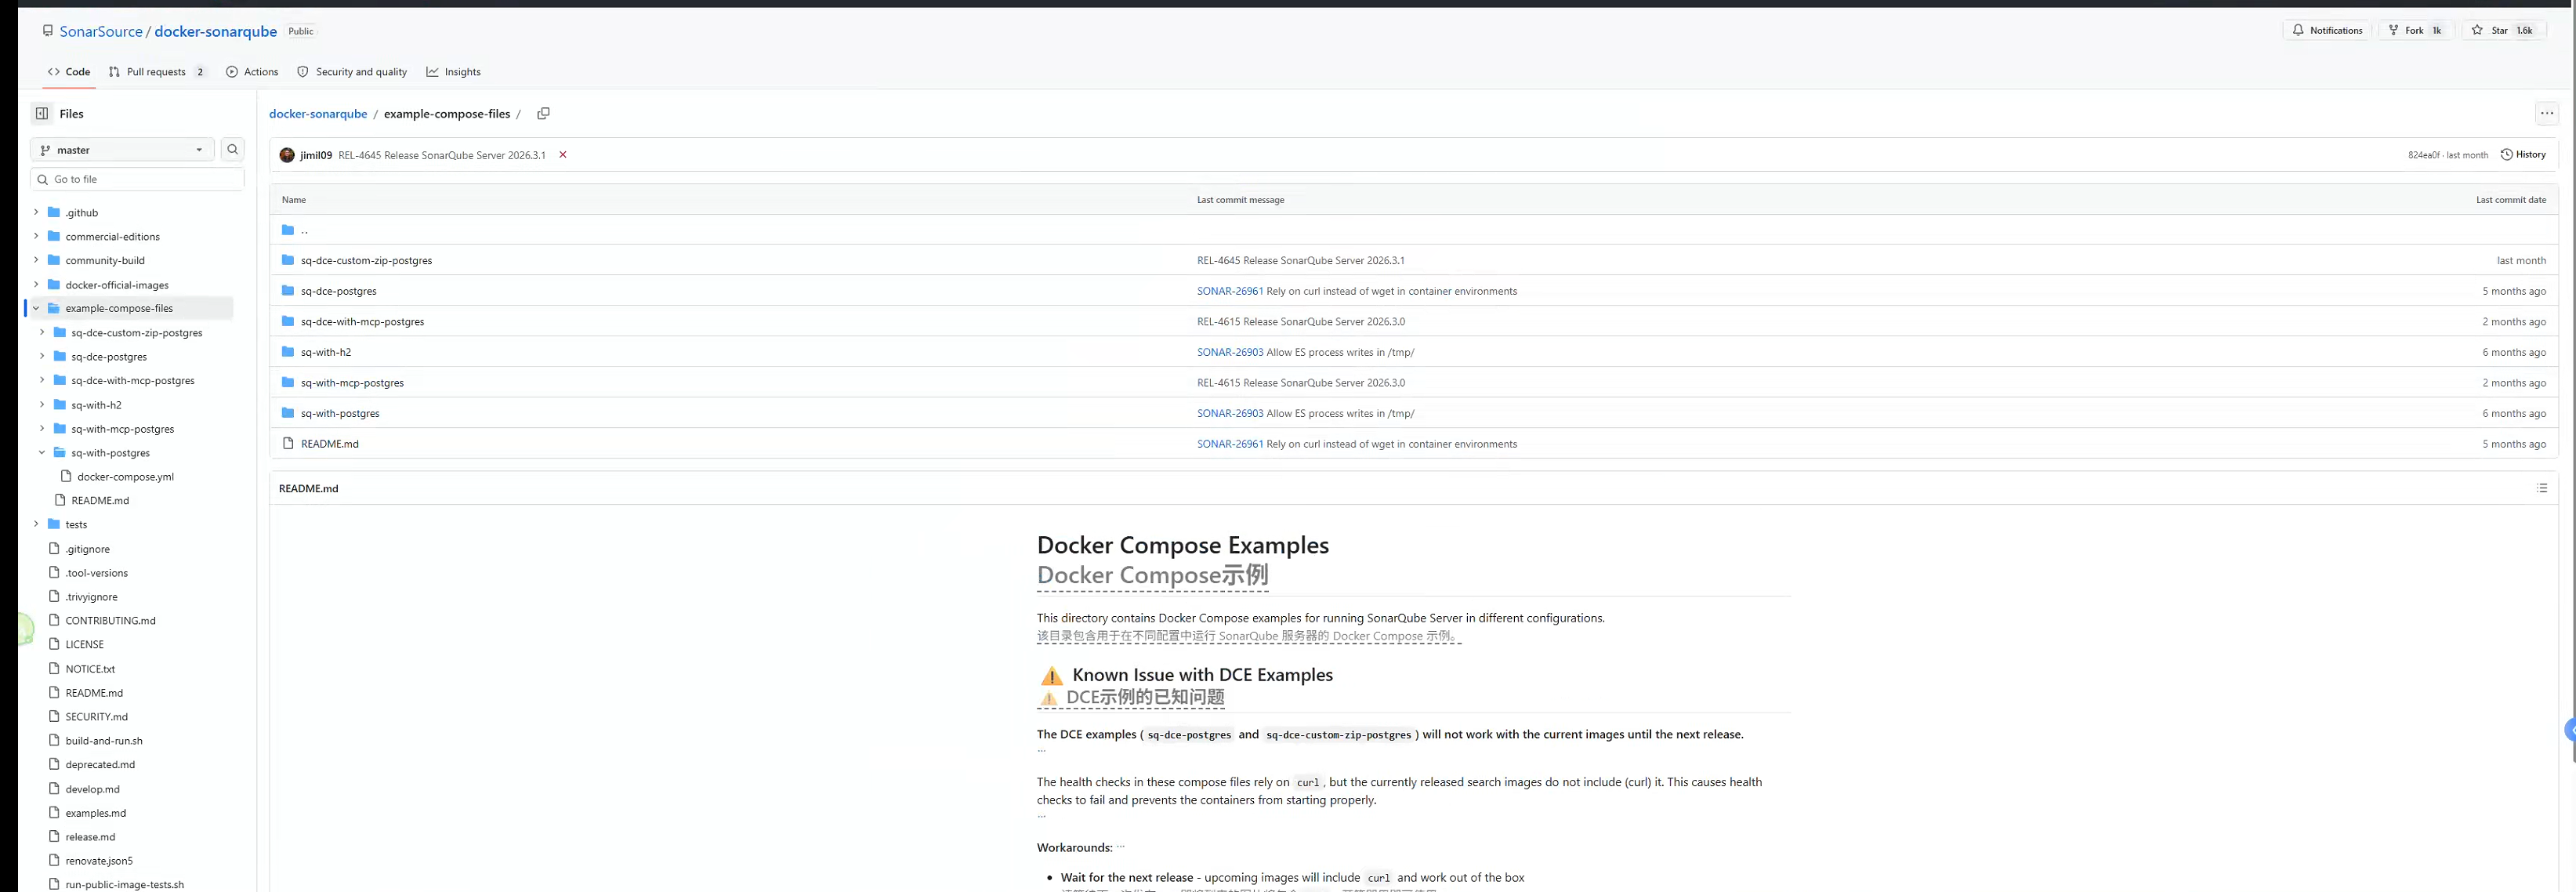The image size is (2576, 892).
Task: Open .gitignore in file tree
Action: tap(87, 548)
